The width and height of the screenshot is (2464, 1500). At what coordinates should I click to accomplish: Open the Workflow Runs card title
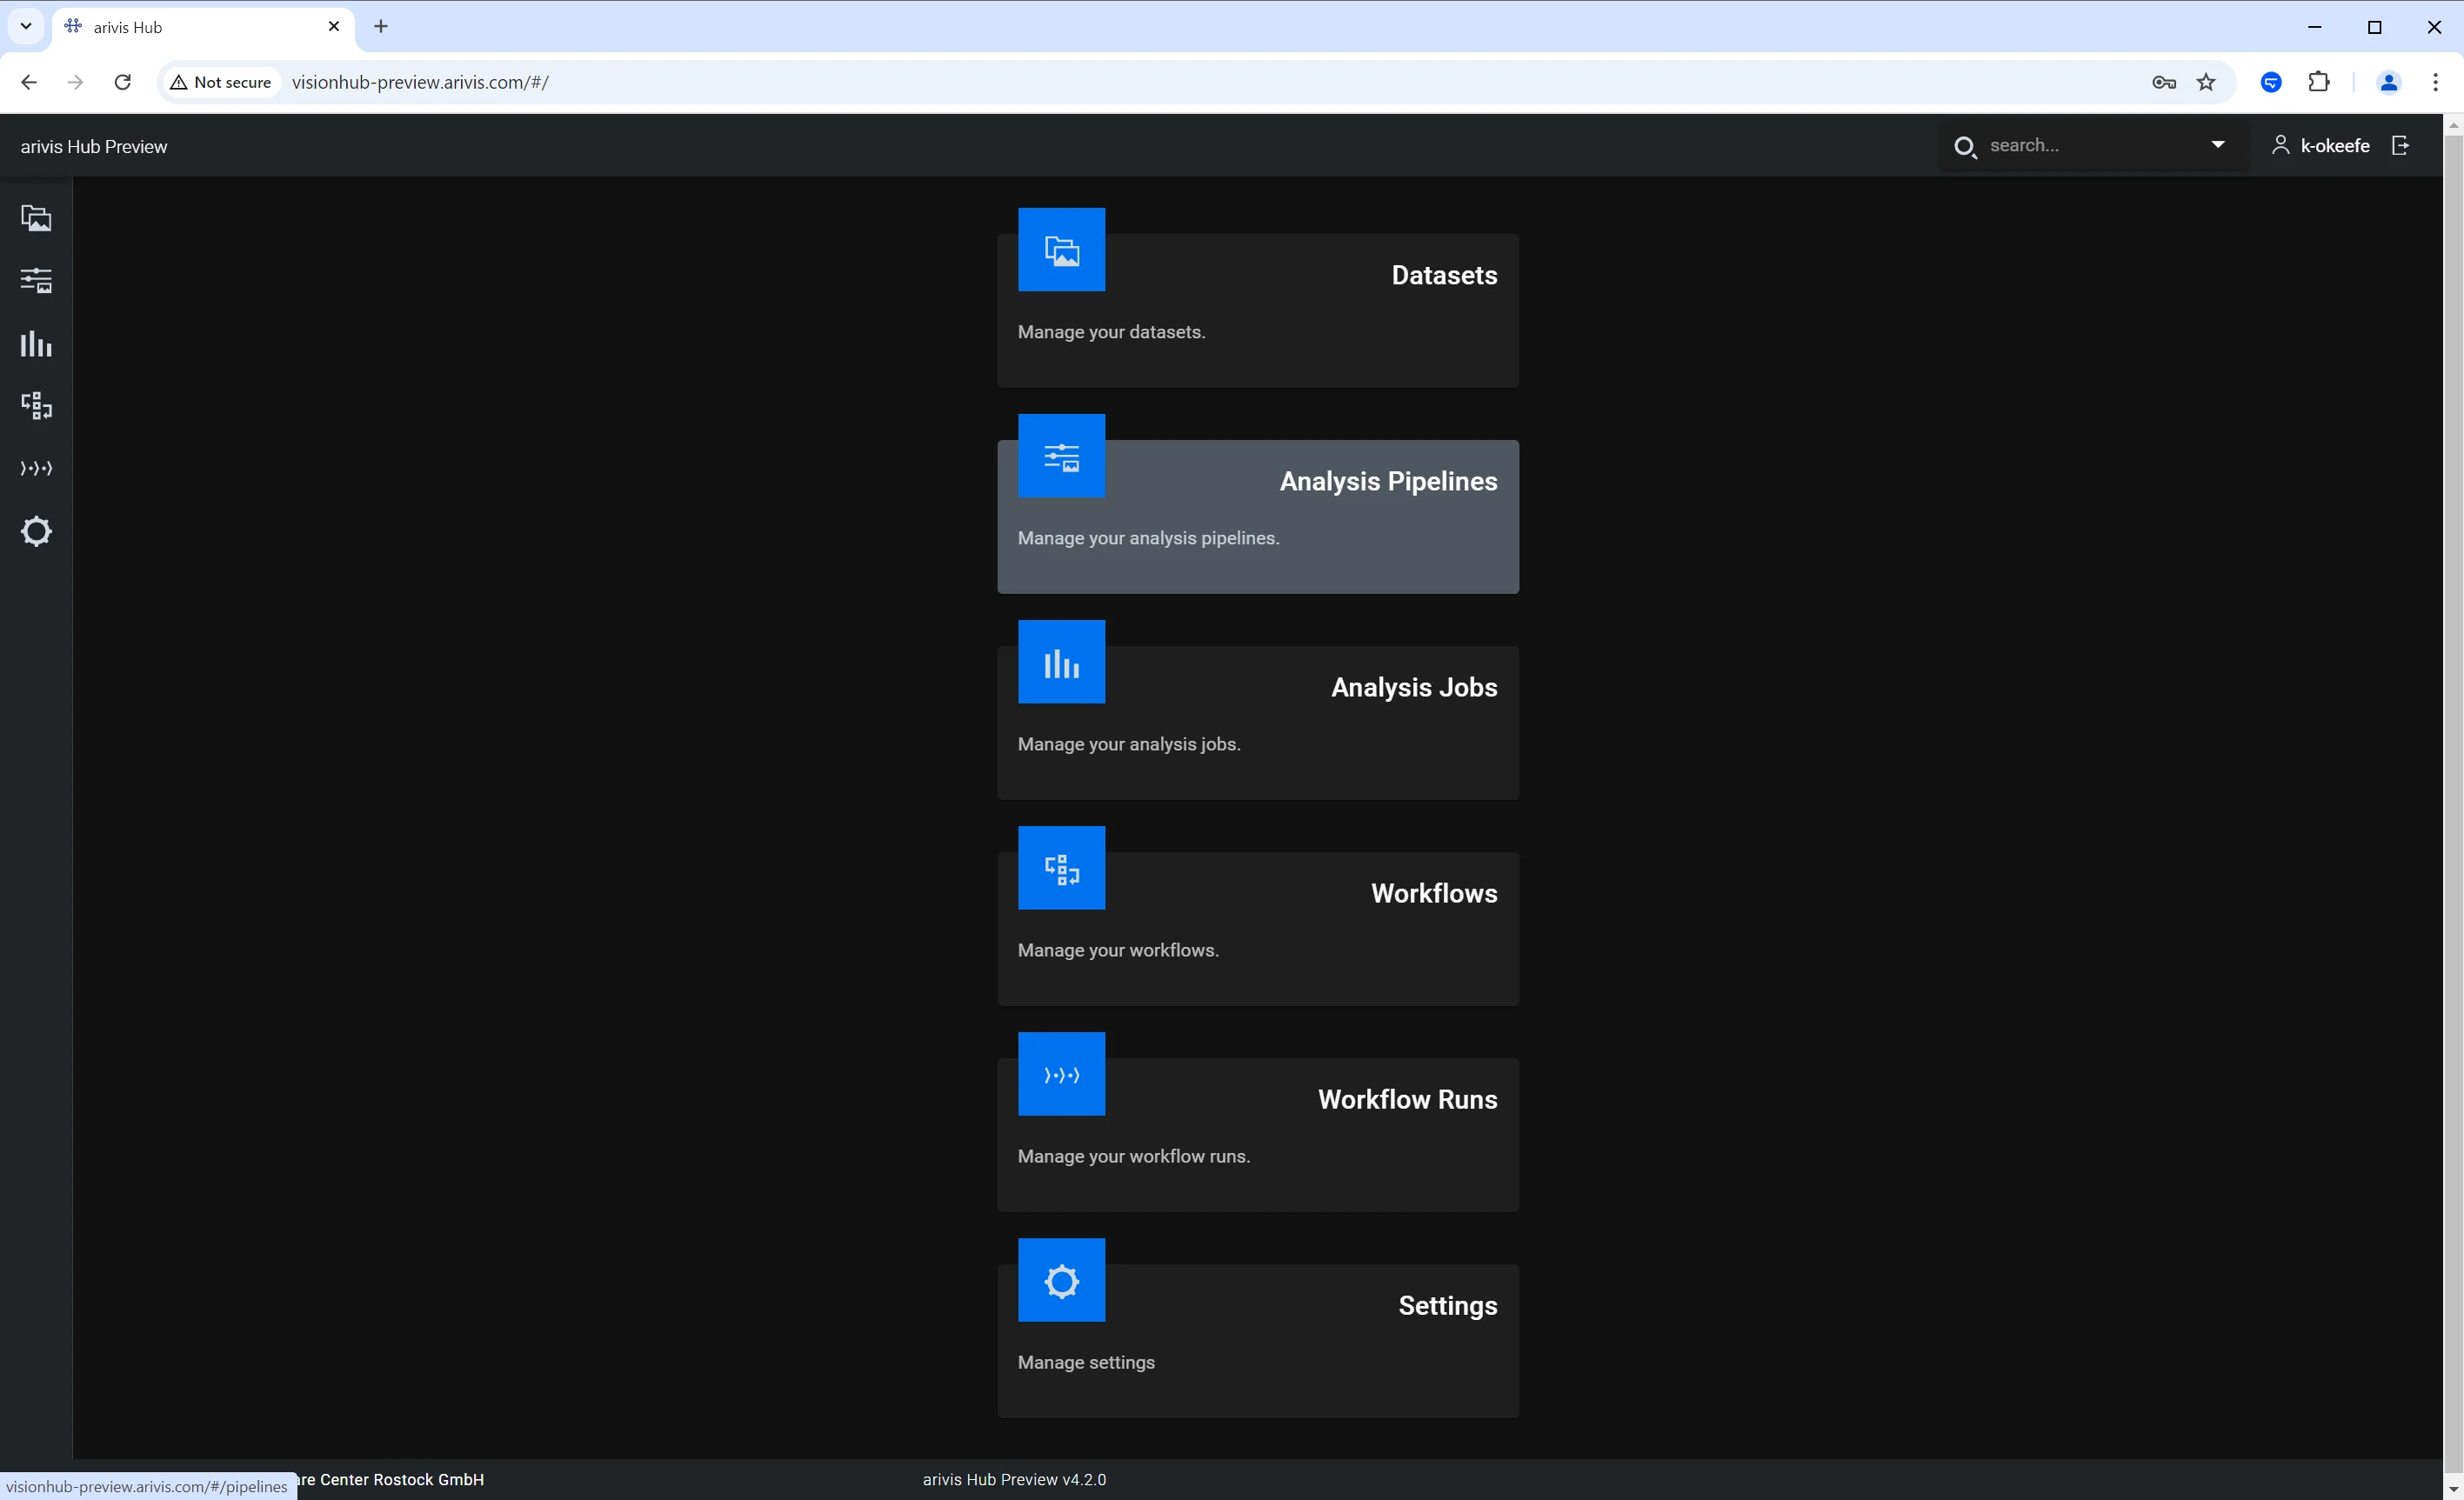[x=1407, y=1099]
